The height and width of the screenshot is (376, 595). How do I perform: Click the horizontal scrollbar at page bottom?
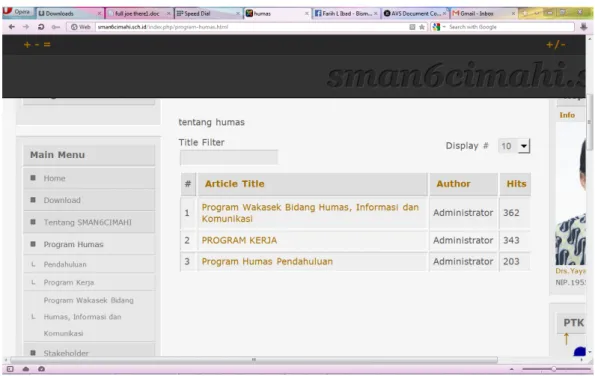(x=253, y=359)
